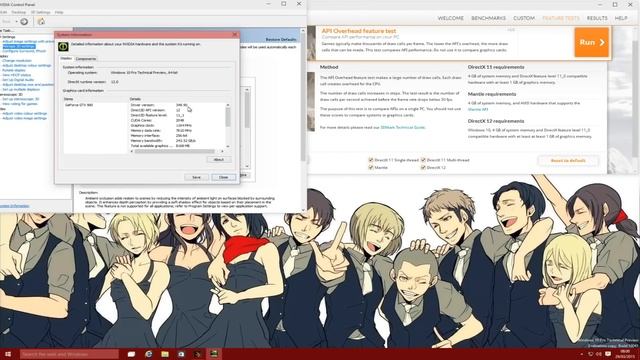Click the 3DMark taskbar icon
640x360 pixels.
[x=198, y=354]
